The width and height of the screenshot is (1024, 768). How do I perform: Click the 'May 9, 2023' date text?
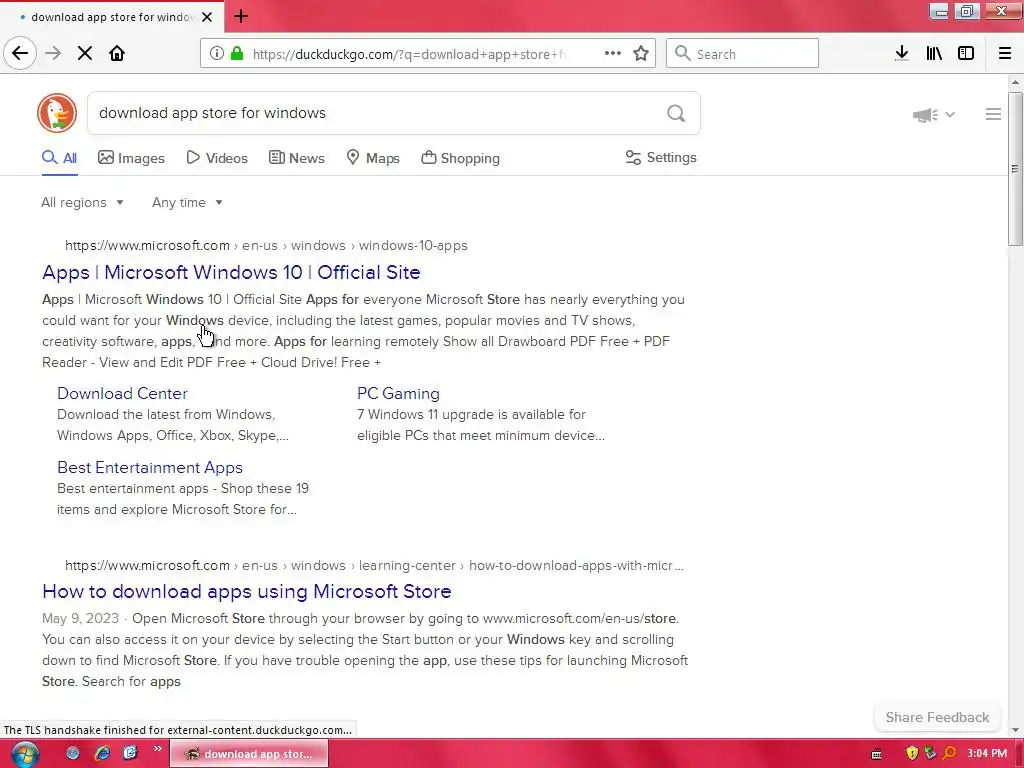(x=80, y=618)
